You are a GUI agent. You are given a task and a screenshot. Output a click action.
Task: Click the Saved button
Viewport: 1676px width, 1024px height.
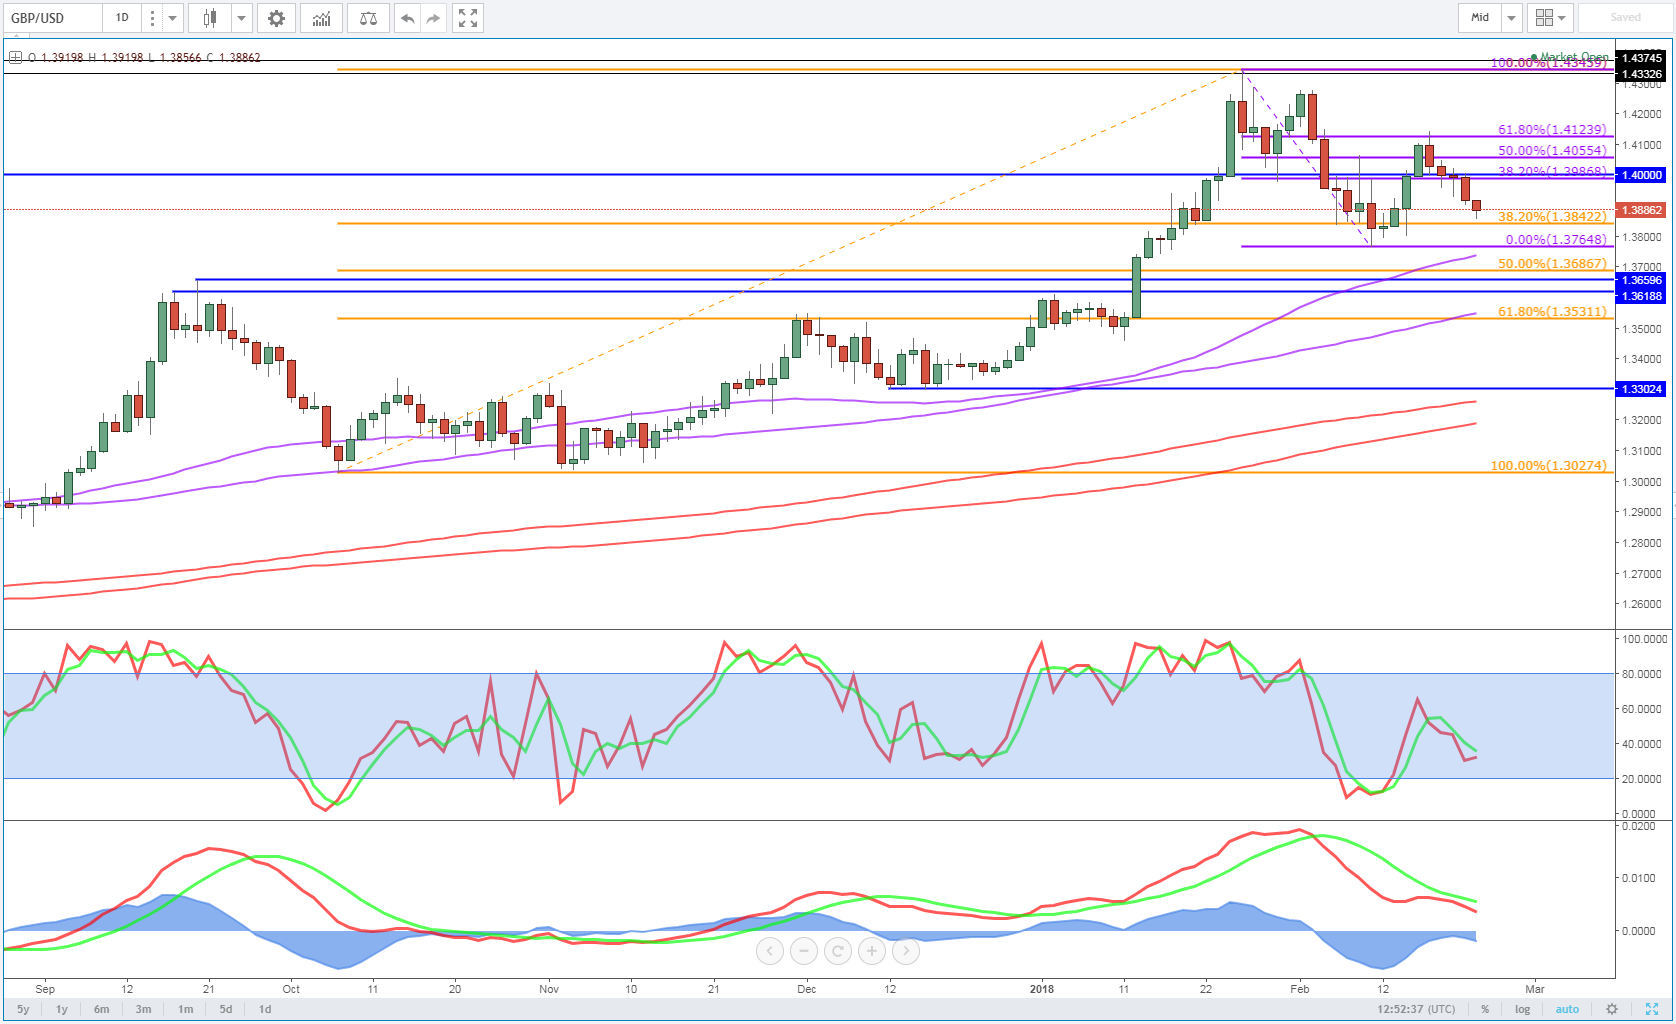click(1625, 18)
